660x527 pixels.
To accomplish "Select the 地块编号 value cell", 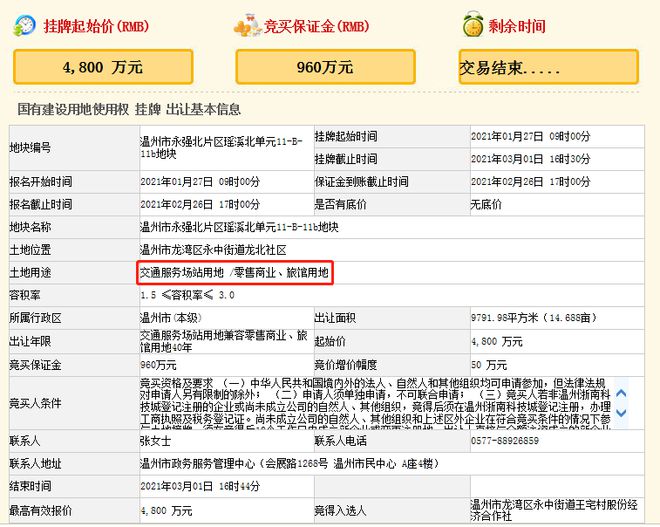I will 222,146.
